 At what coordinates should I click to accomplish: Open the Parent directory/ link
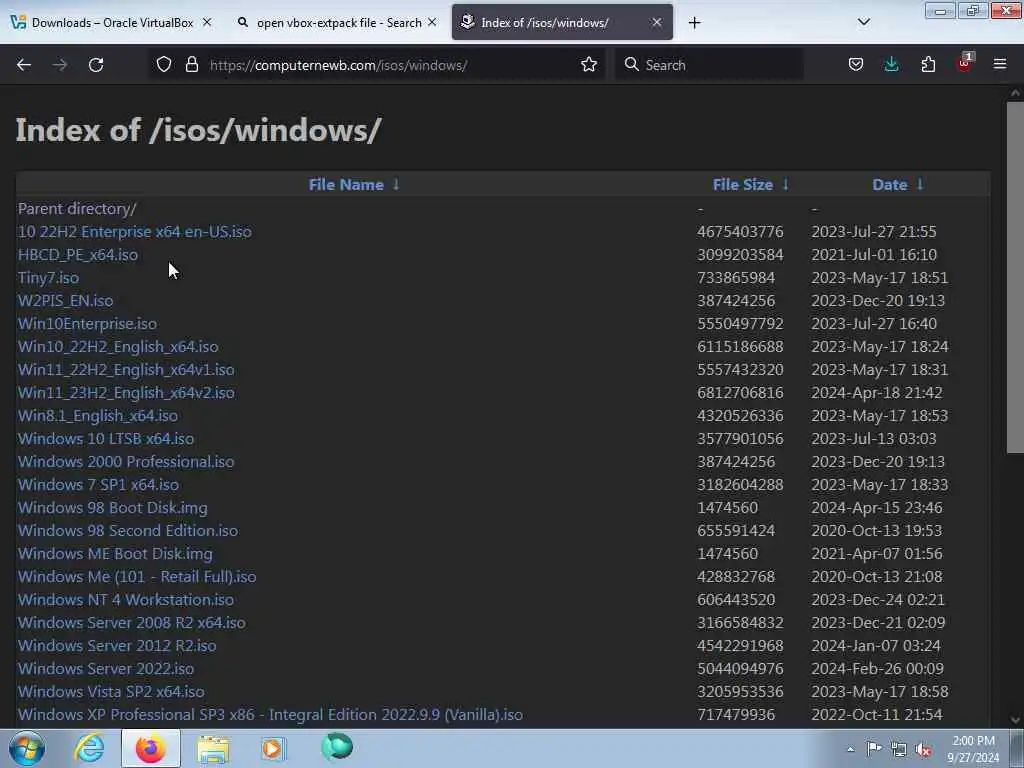(x=77, y=208)
